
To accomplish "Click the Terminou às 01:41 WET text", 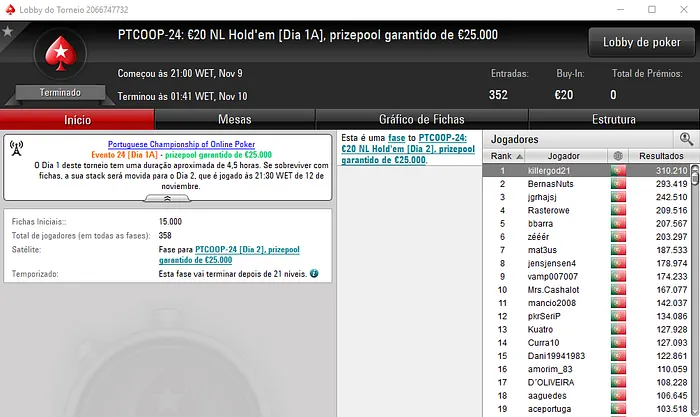I will [182, 96].
